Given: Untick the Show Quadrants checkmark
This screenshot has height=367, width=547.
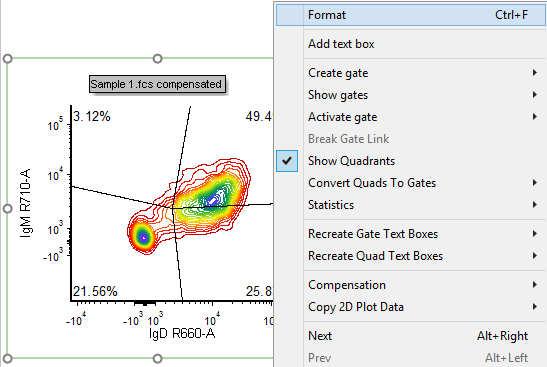Looking at the screenshot, I should click(287, 161).
